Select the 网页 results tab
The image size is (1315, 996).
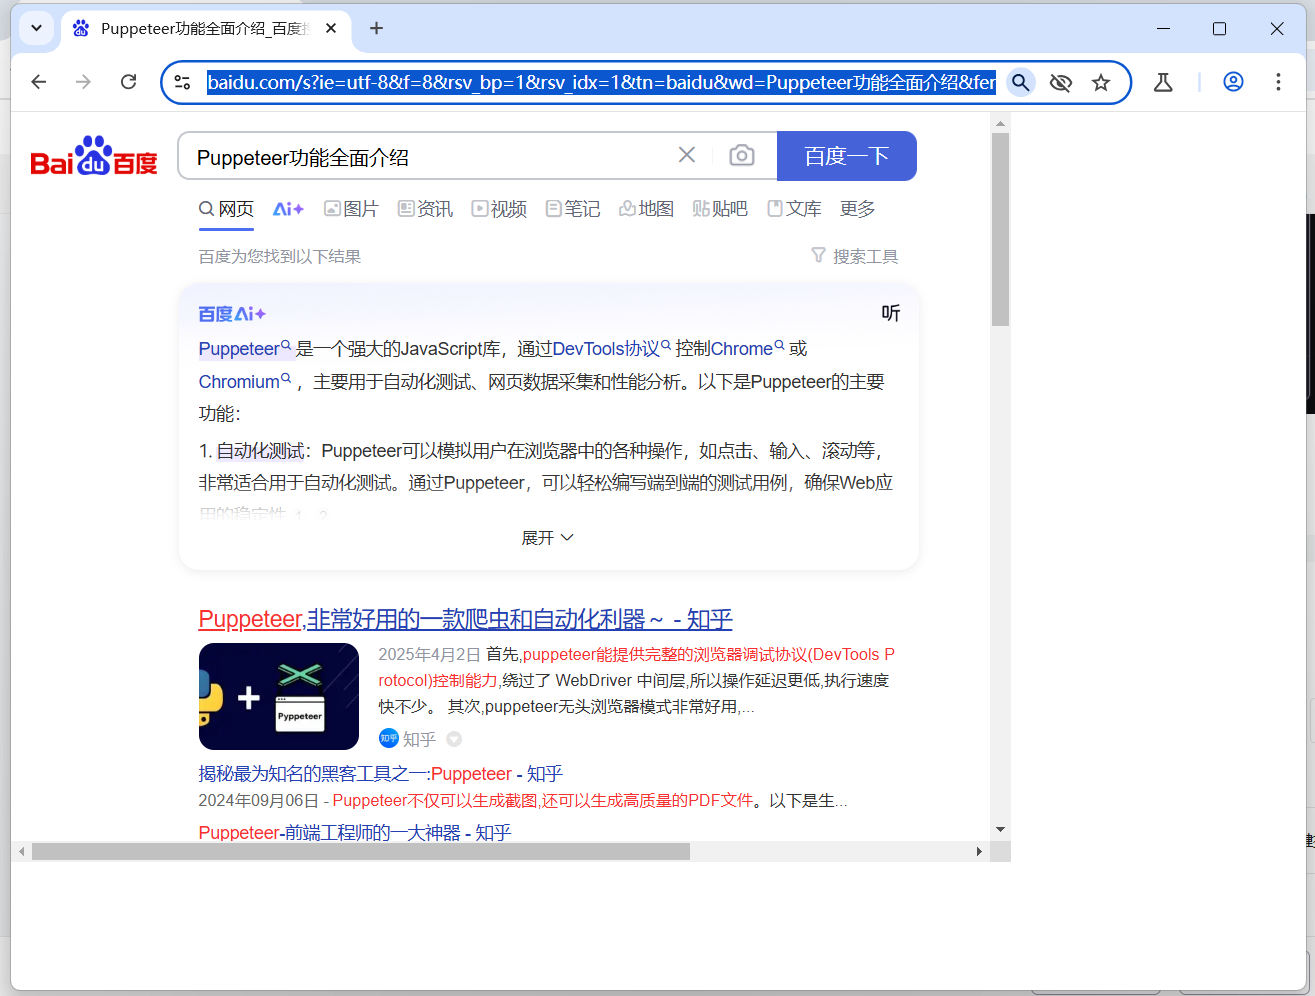226,209
